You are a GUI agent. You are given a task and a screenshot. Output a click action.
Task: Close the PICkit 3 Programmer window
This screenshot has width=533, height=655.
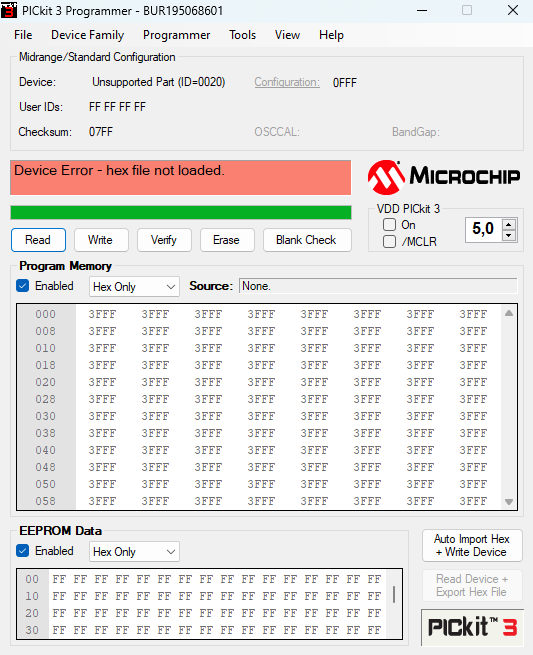click(513, 10)
